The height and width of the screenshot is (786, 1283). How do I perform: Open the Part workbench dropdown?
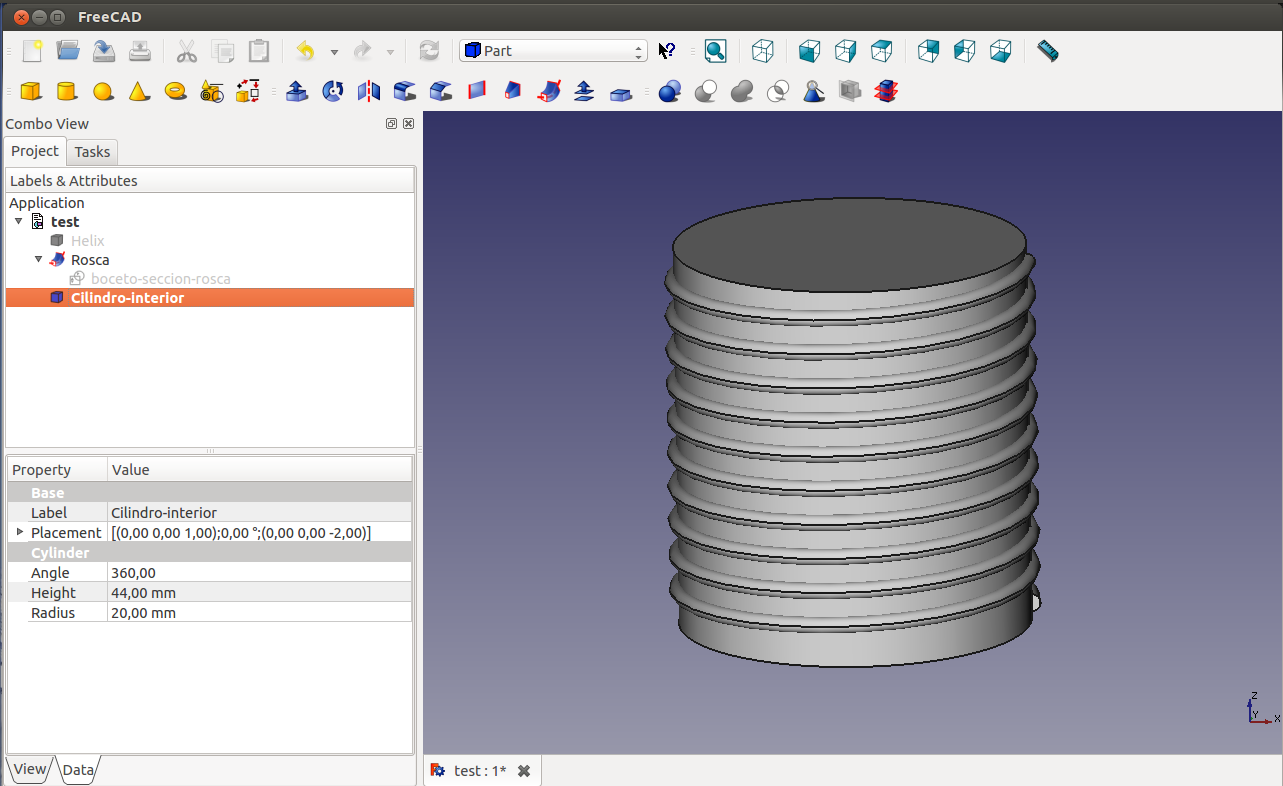pos(553,51)
